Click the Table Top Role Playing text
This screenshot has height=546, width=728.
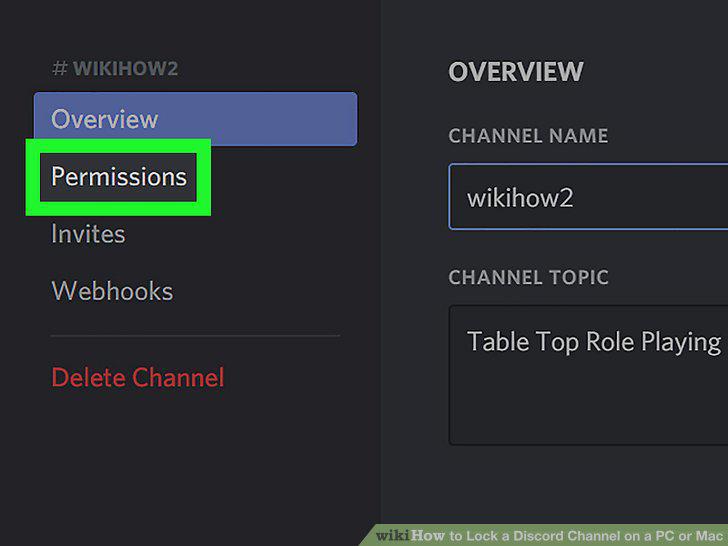point(594,343)
